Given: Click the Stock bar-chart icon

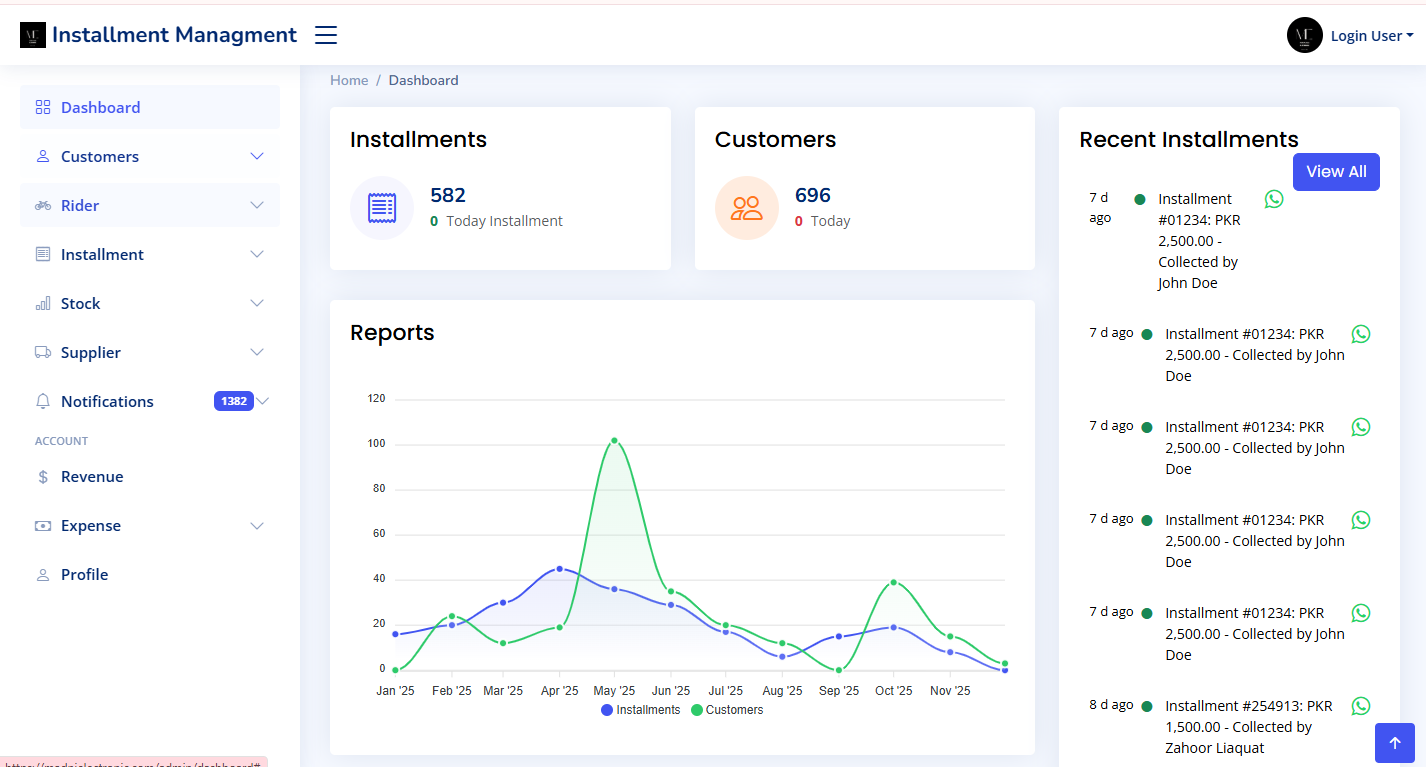Looking at the screenshot, I should click(42, 303).
